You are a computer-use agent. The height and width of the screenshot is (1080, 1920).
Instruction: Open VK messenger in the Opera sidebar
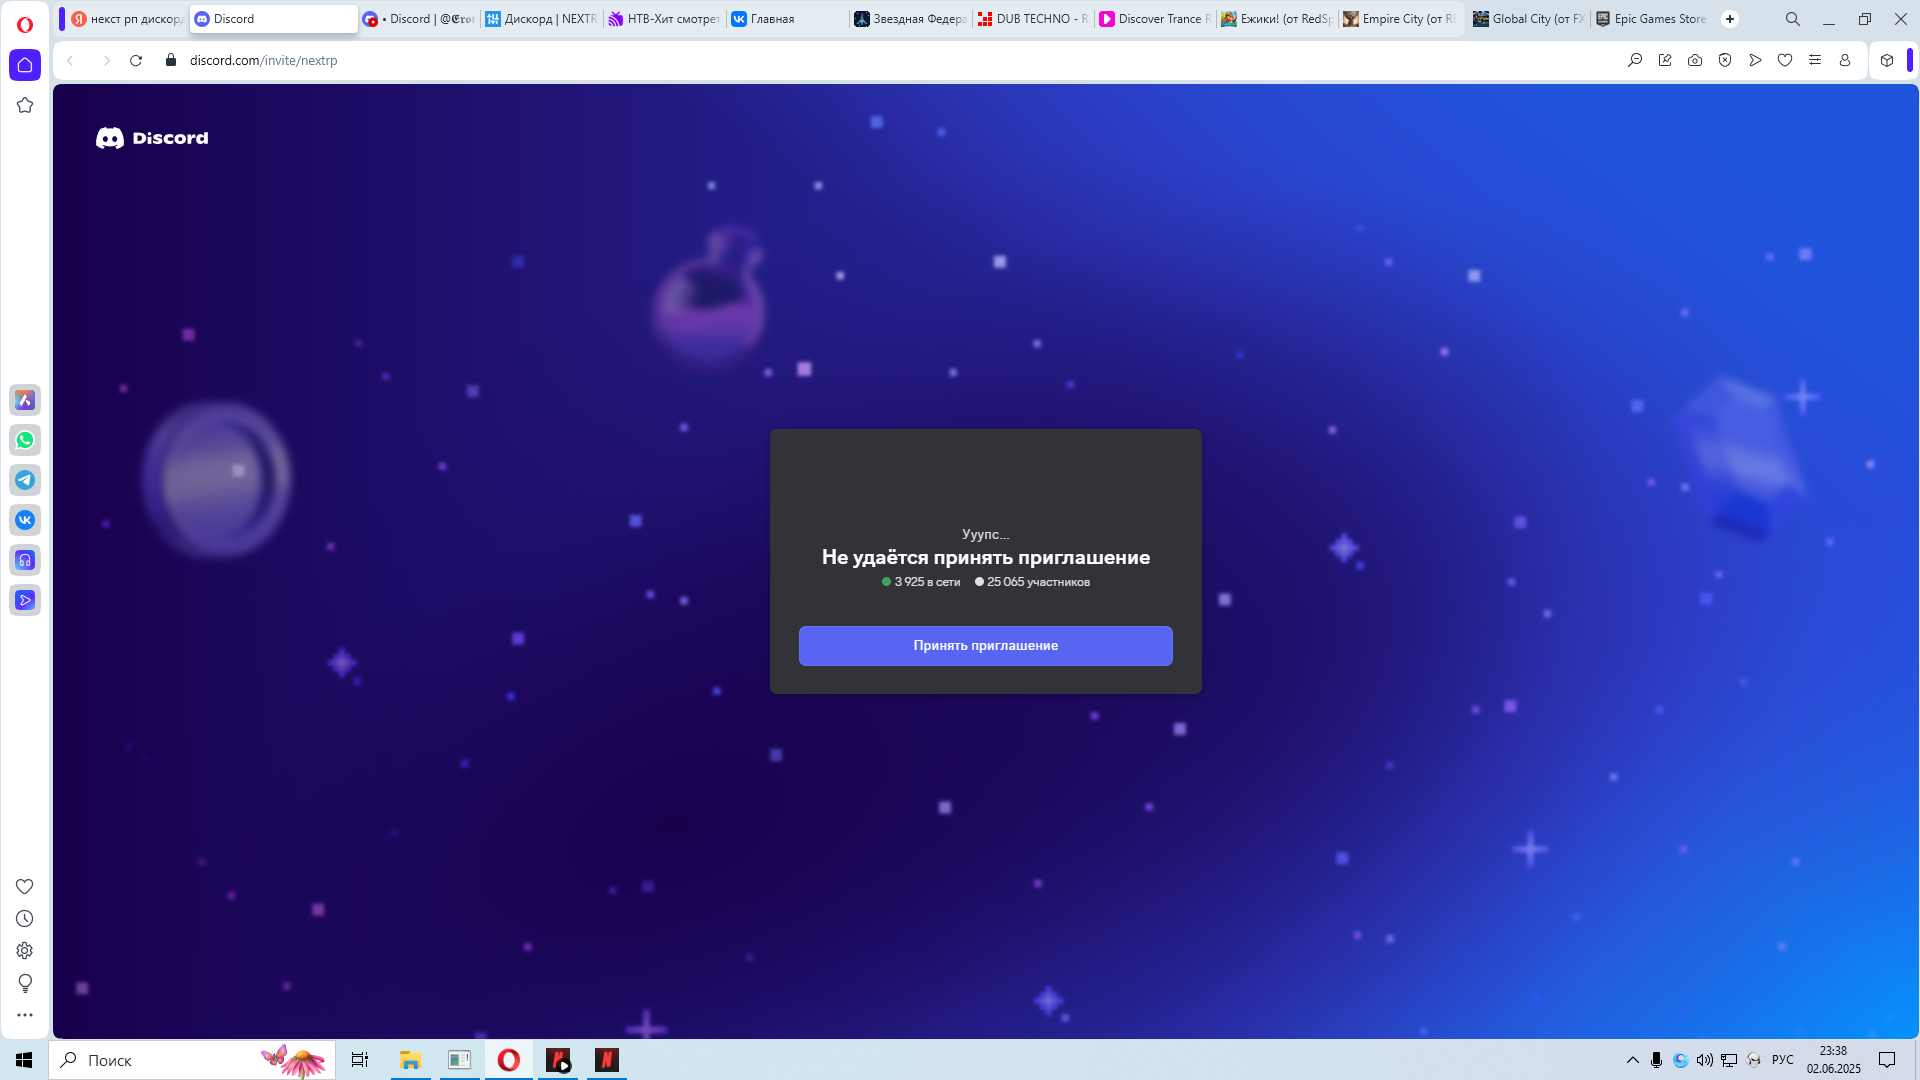[25, 520]
